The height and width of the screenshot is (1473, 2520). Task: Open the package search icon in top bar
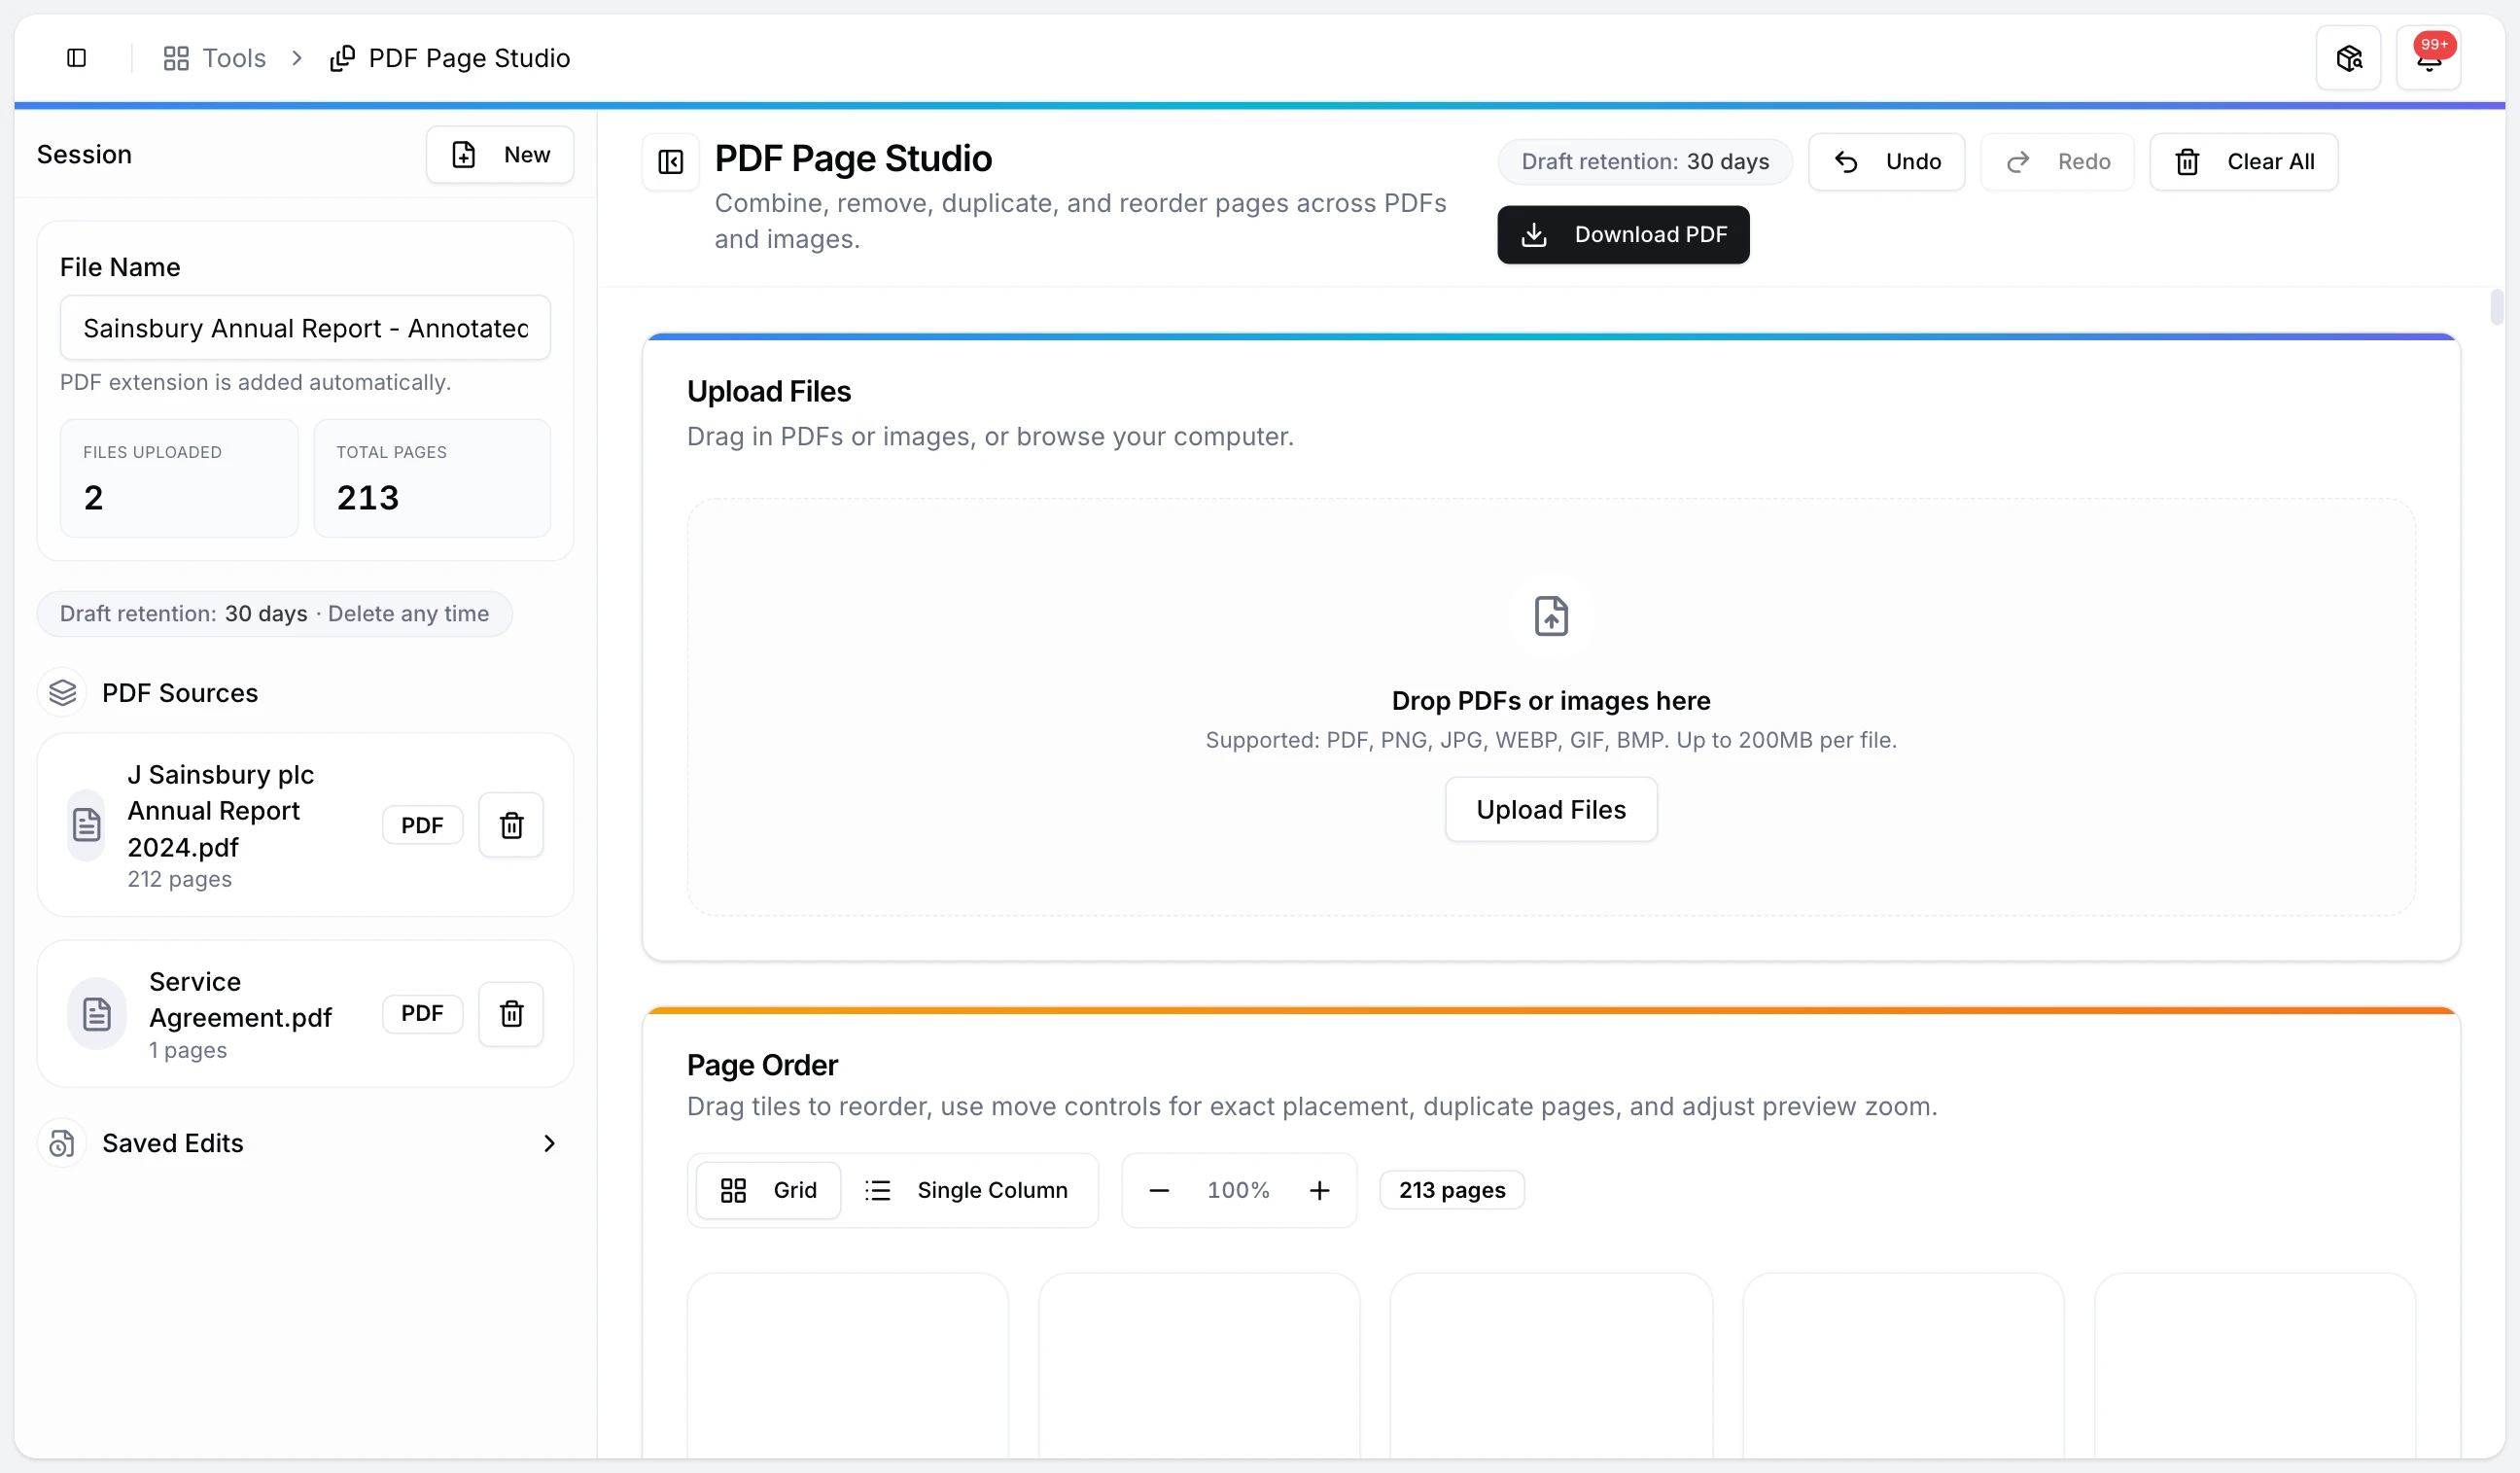point(2348,58)
